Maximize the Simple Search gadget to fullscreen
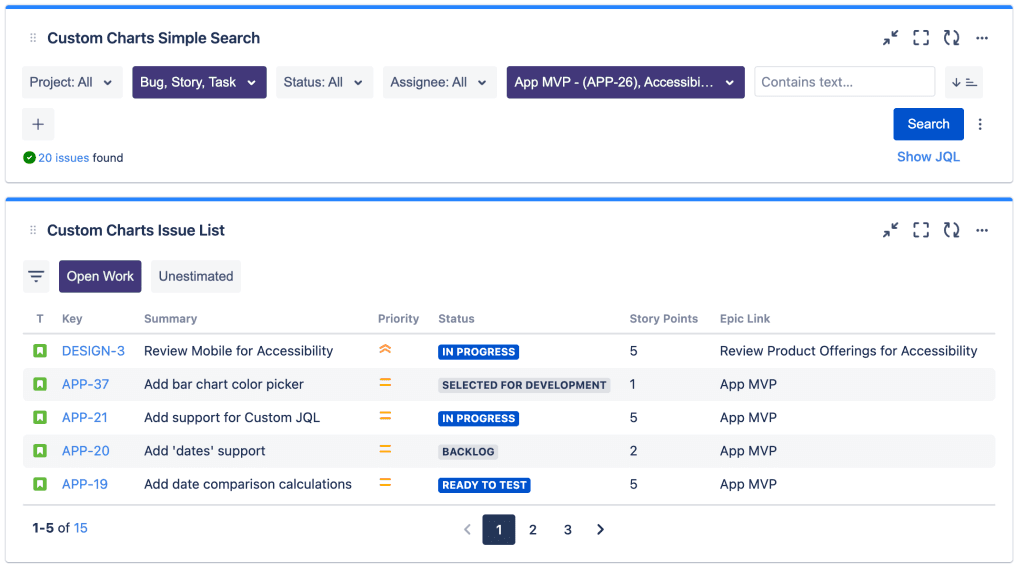Viewport: 1024px width, 572px height. pos(921,38)
